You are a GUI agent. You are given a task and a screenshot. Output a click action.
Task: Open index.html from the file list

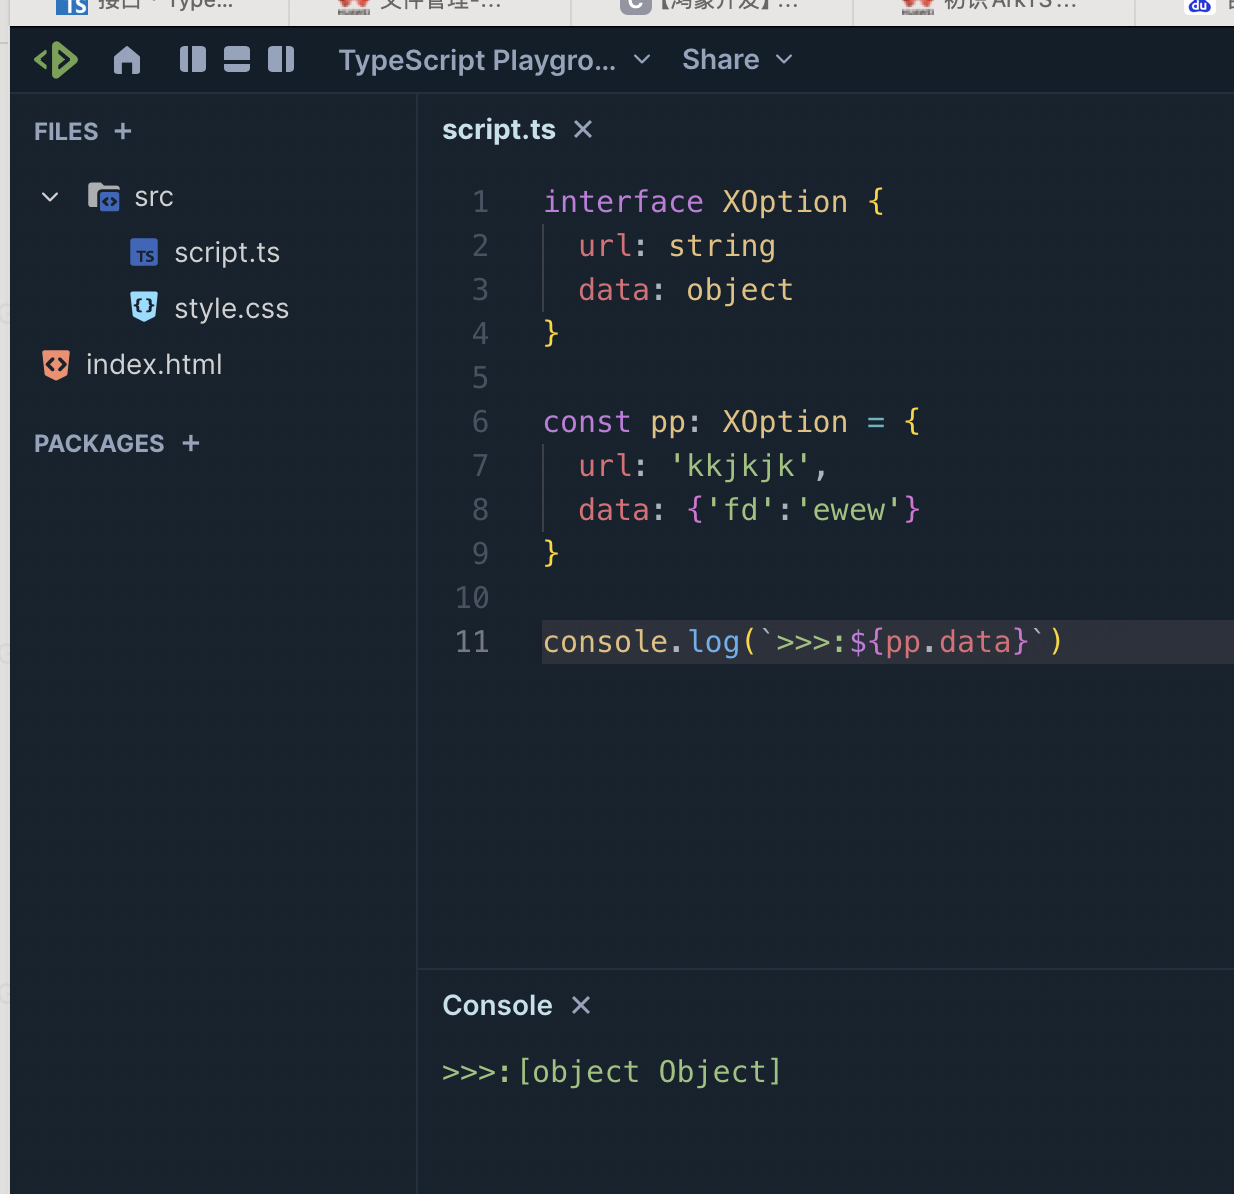click(154, 365)
